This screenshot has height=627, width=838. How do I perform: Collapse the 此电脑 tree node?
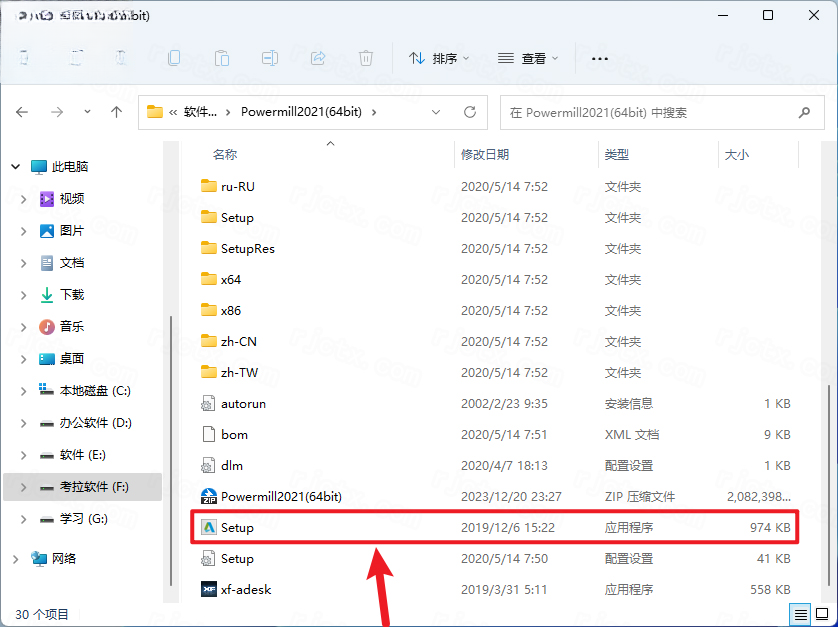tap(15, 167)
